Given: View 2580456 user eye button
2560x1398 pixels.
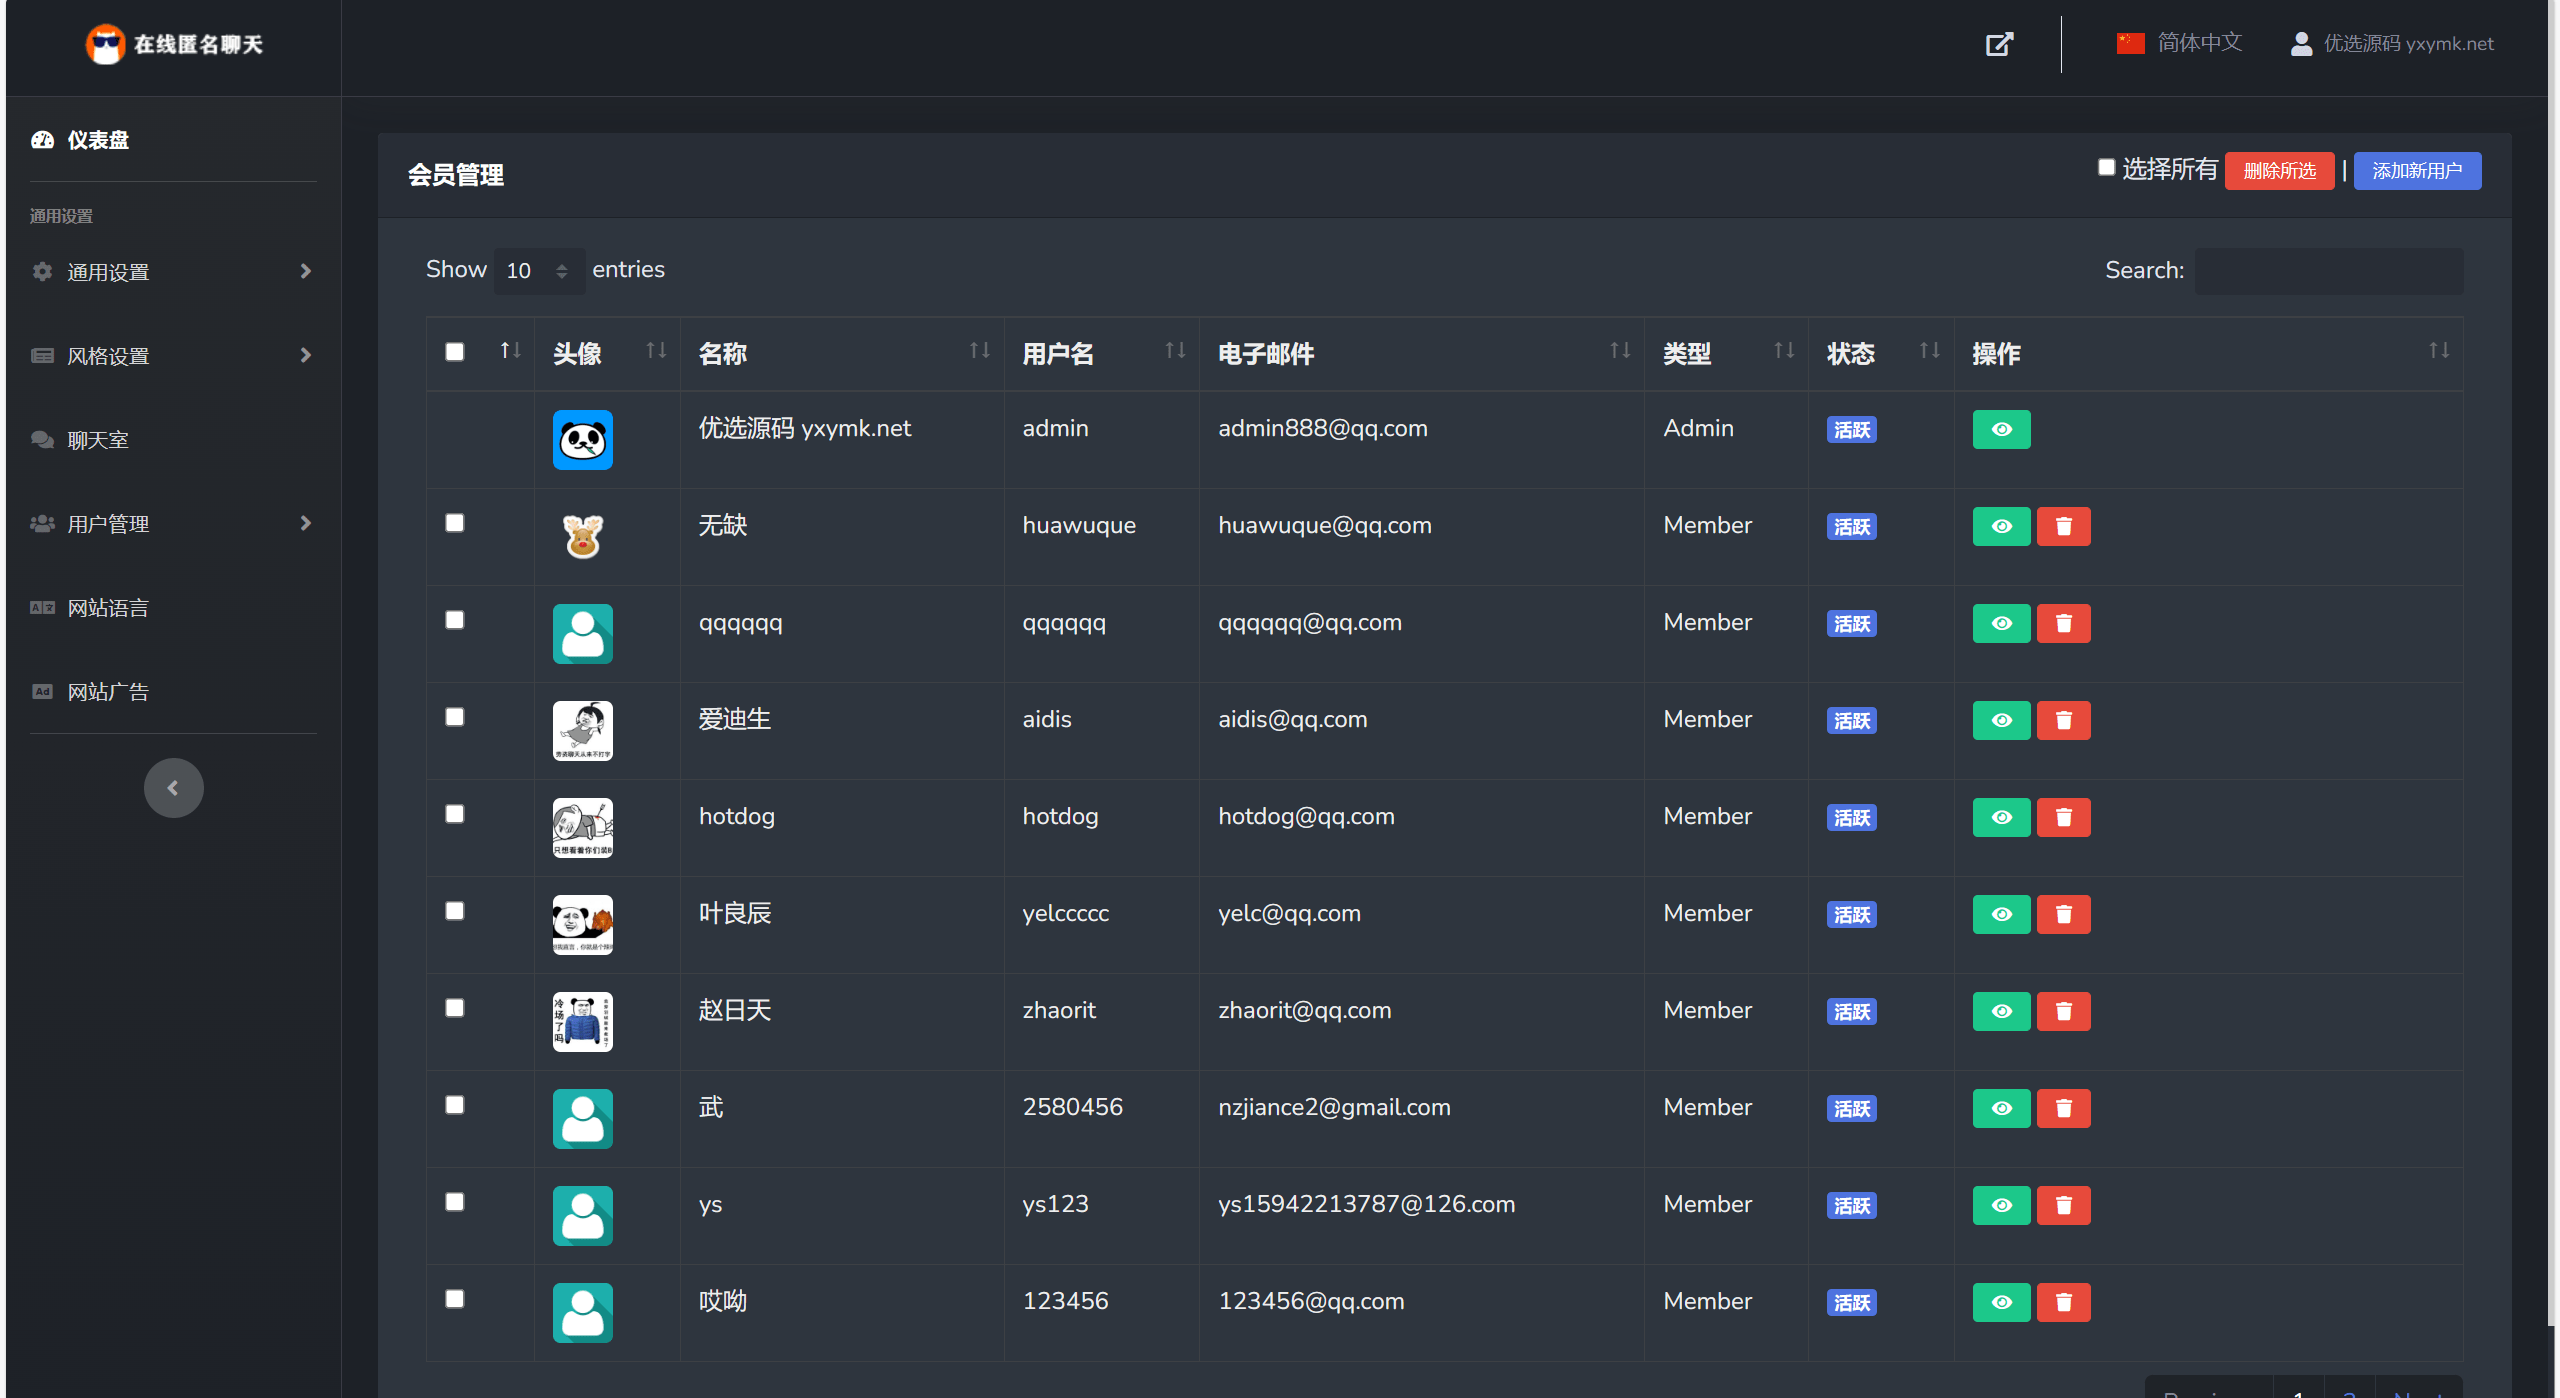Looking at the screenshot, I should click(x=2001, y=1108).
